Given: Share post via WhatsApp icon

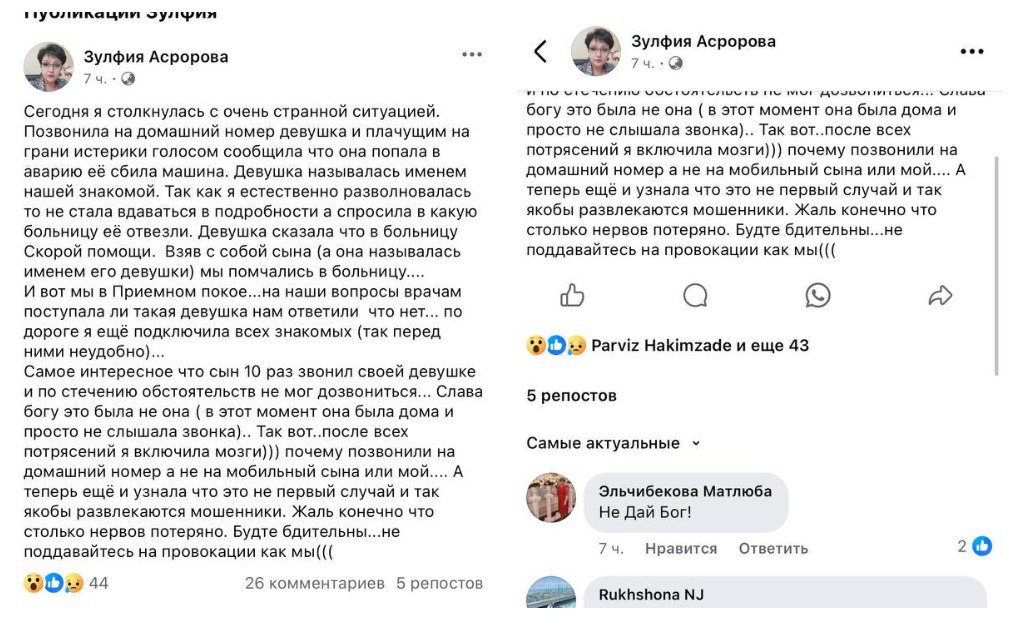Looking at the screenshot, I should pyautogui.click(x=818, y=295).
